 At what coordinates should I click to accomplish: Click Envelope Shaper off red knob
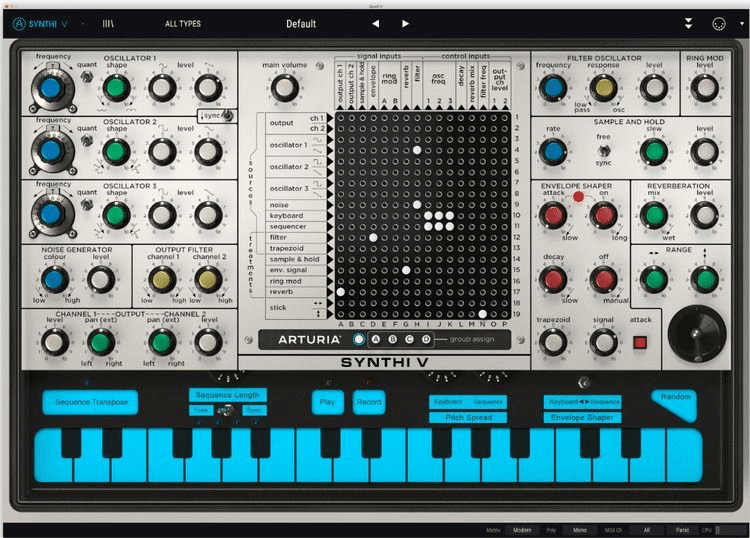click(x=603, y=280)
